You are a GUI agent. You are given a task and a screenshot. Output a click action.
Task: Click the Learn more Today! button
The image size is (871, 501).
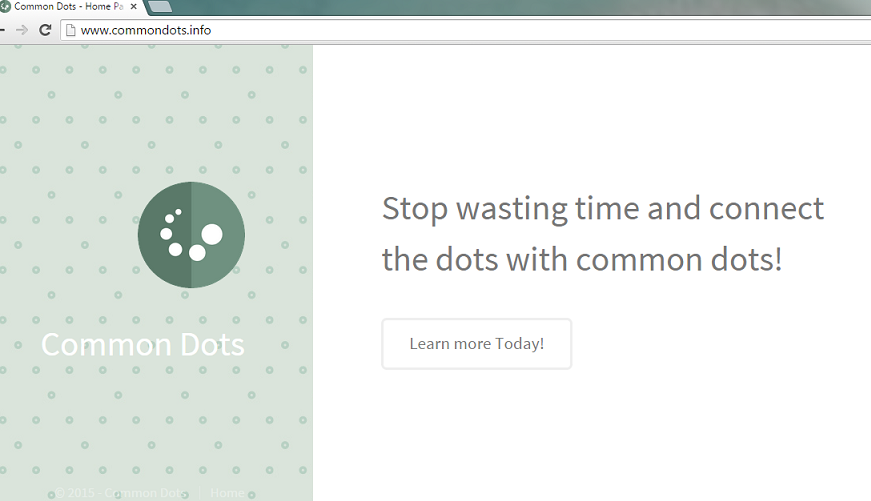[x=477, y=344]
